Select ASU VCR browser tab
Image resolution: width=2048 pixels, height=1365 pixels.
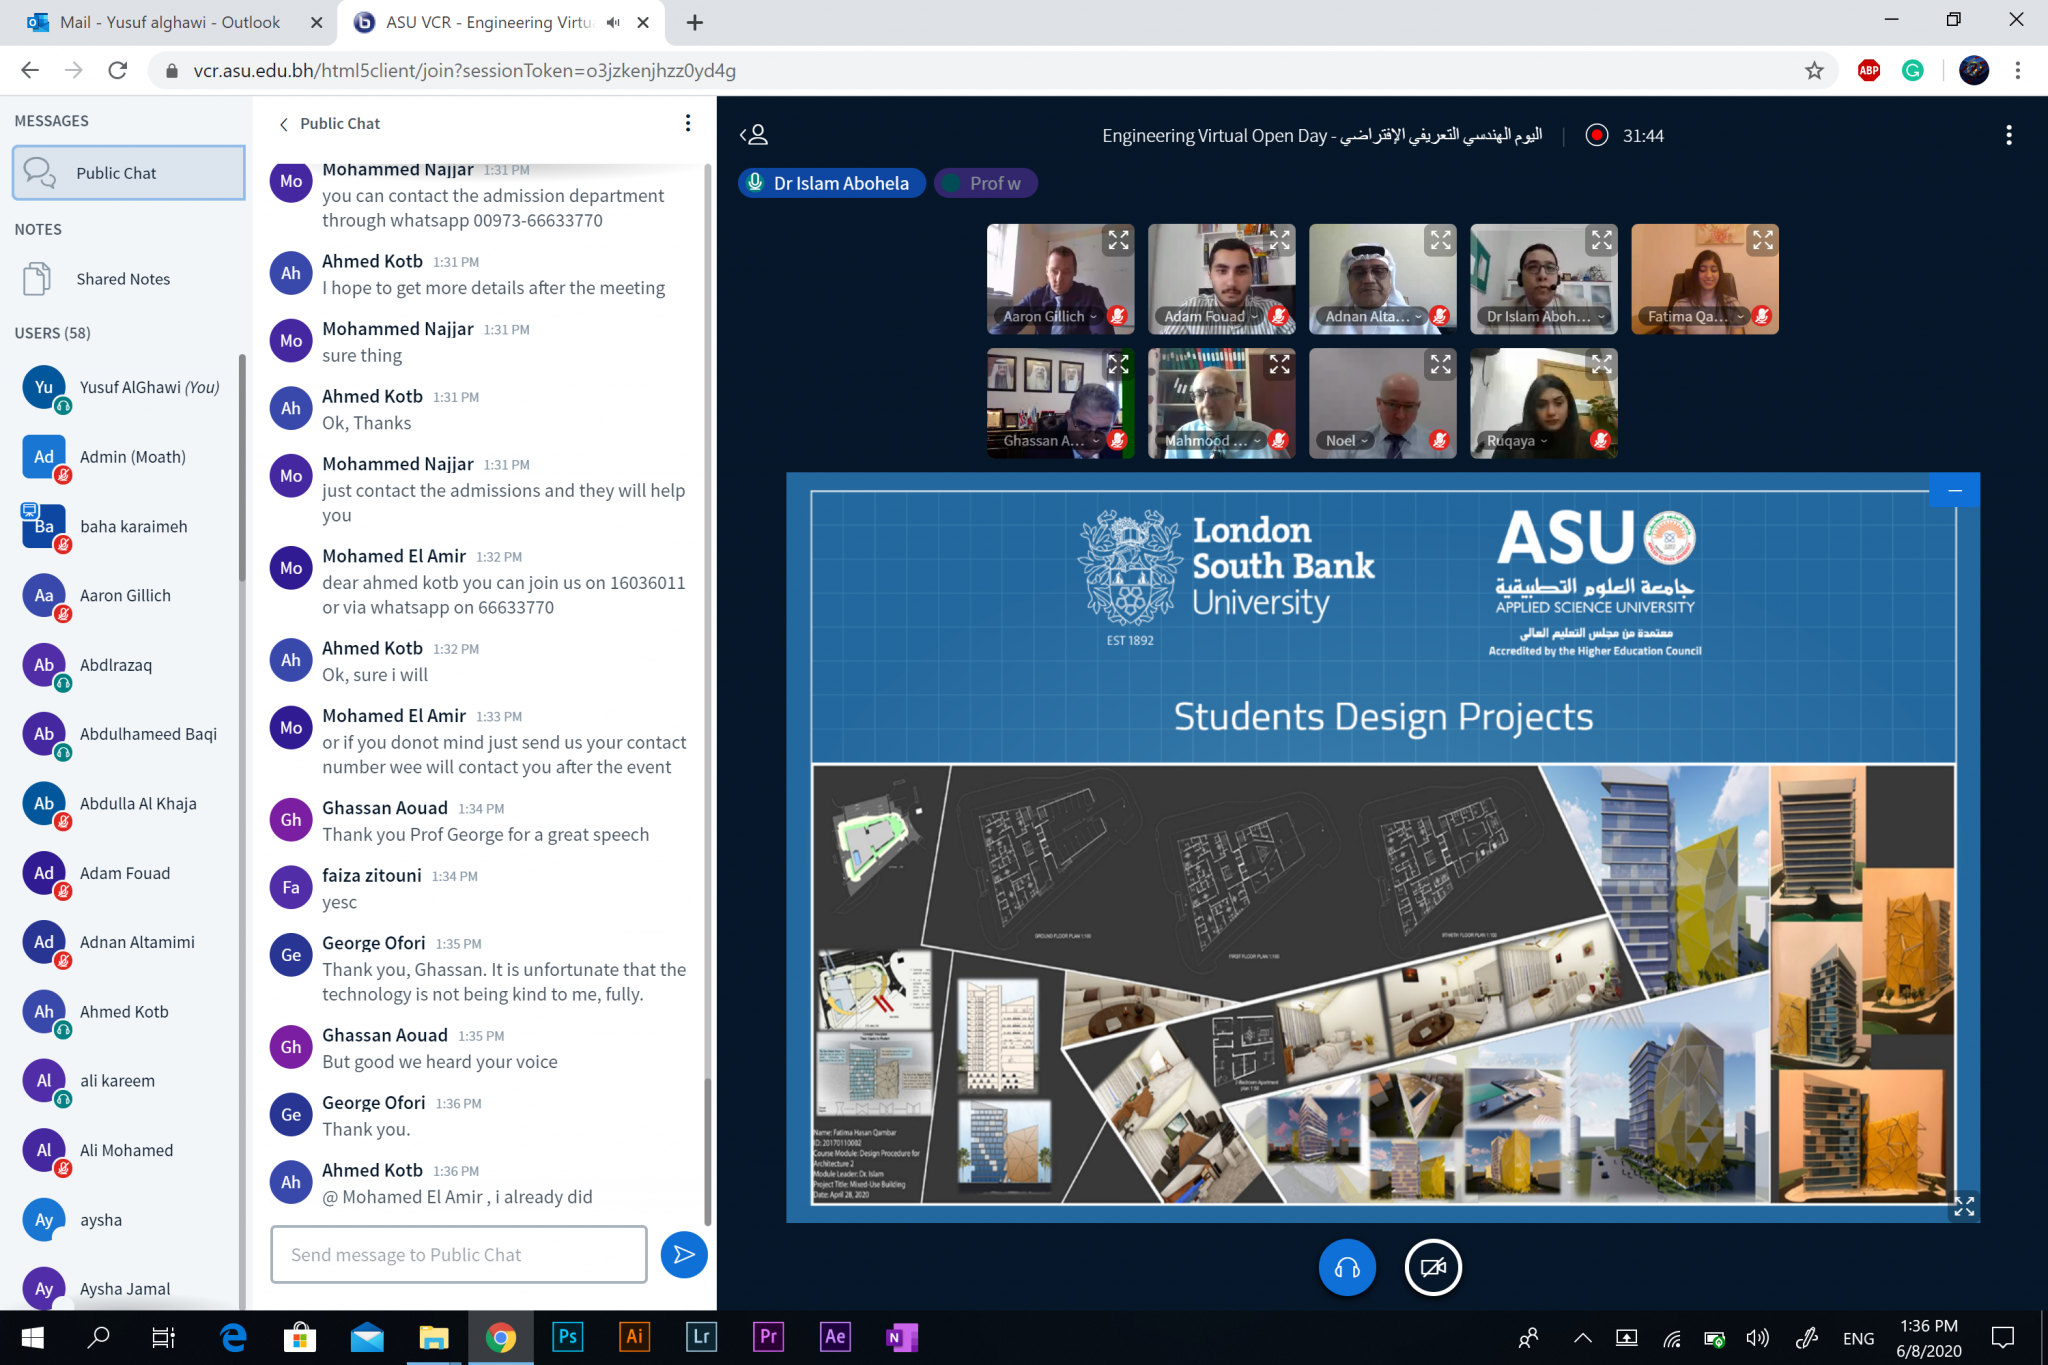[488, 22]
